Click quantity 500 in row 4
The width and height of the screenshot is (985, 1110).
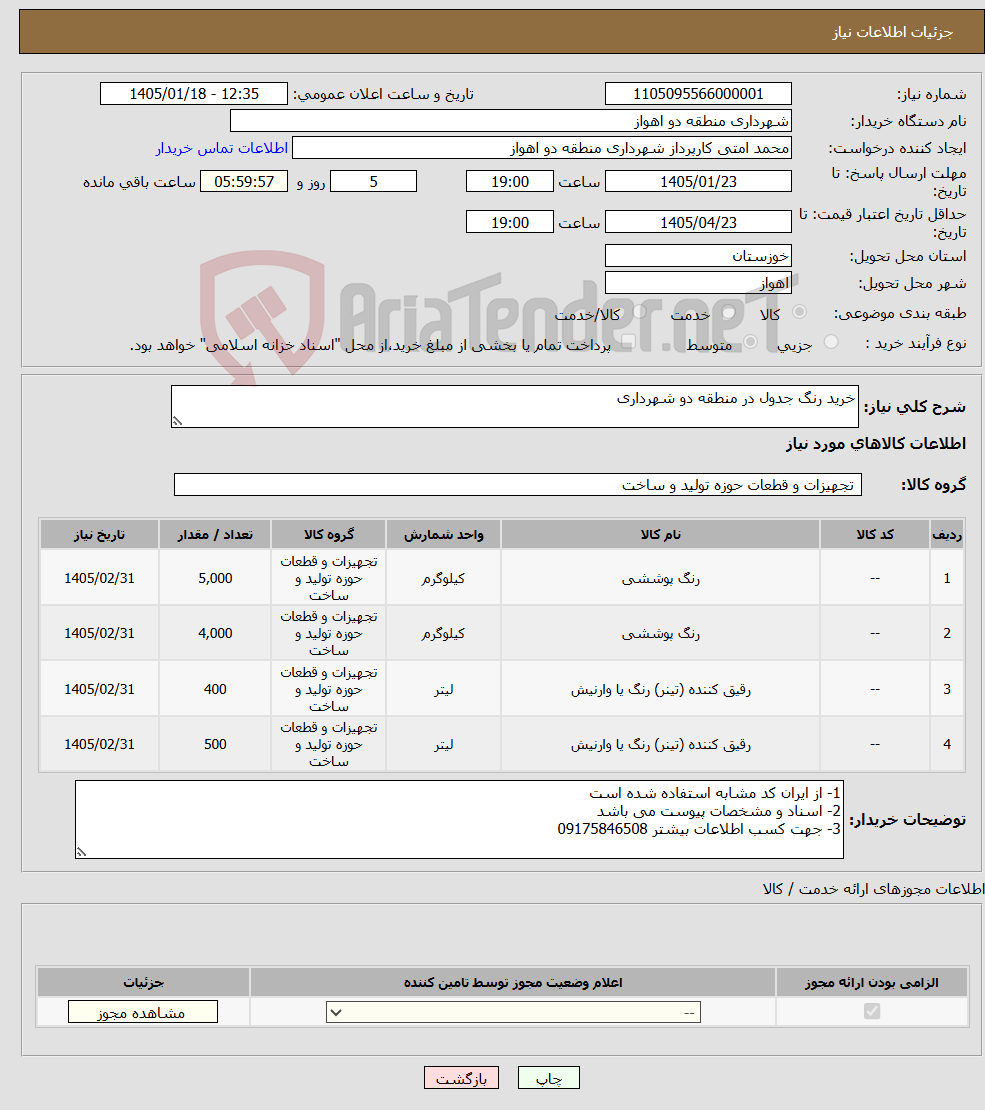tap(215, 744)
